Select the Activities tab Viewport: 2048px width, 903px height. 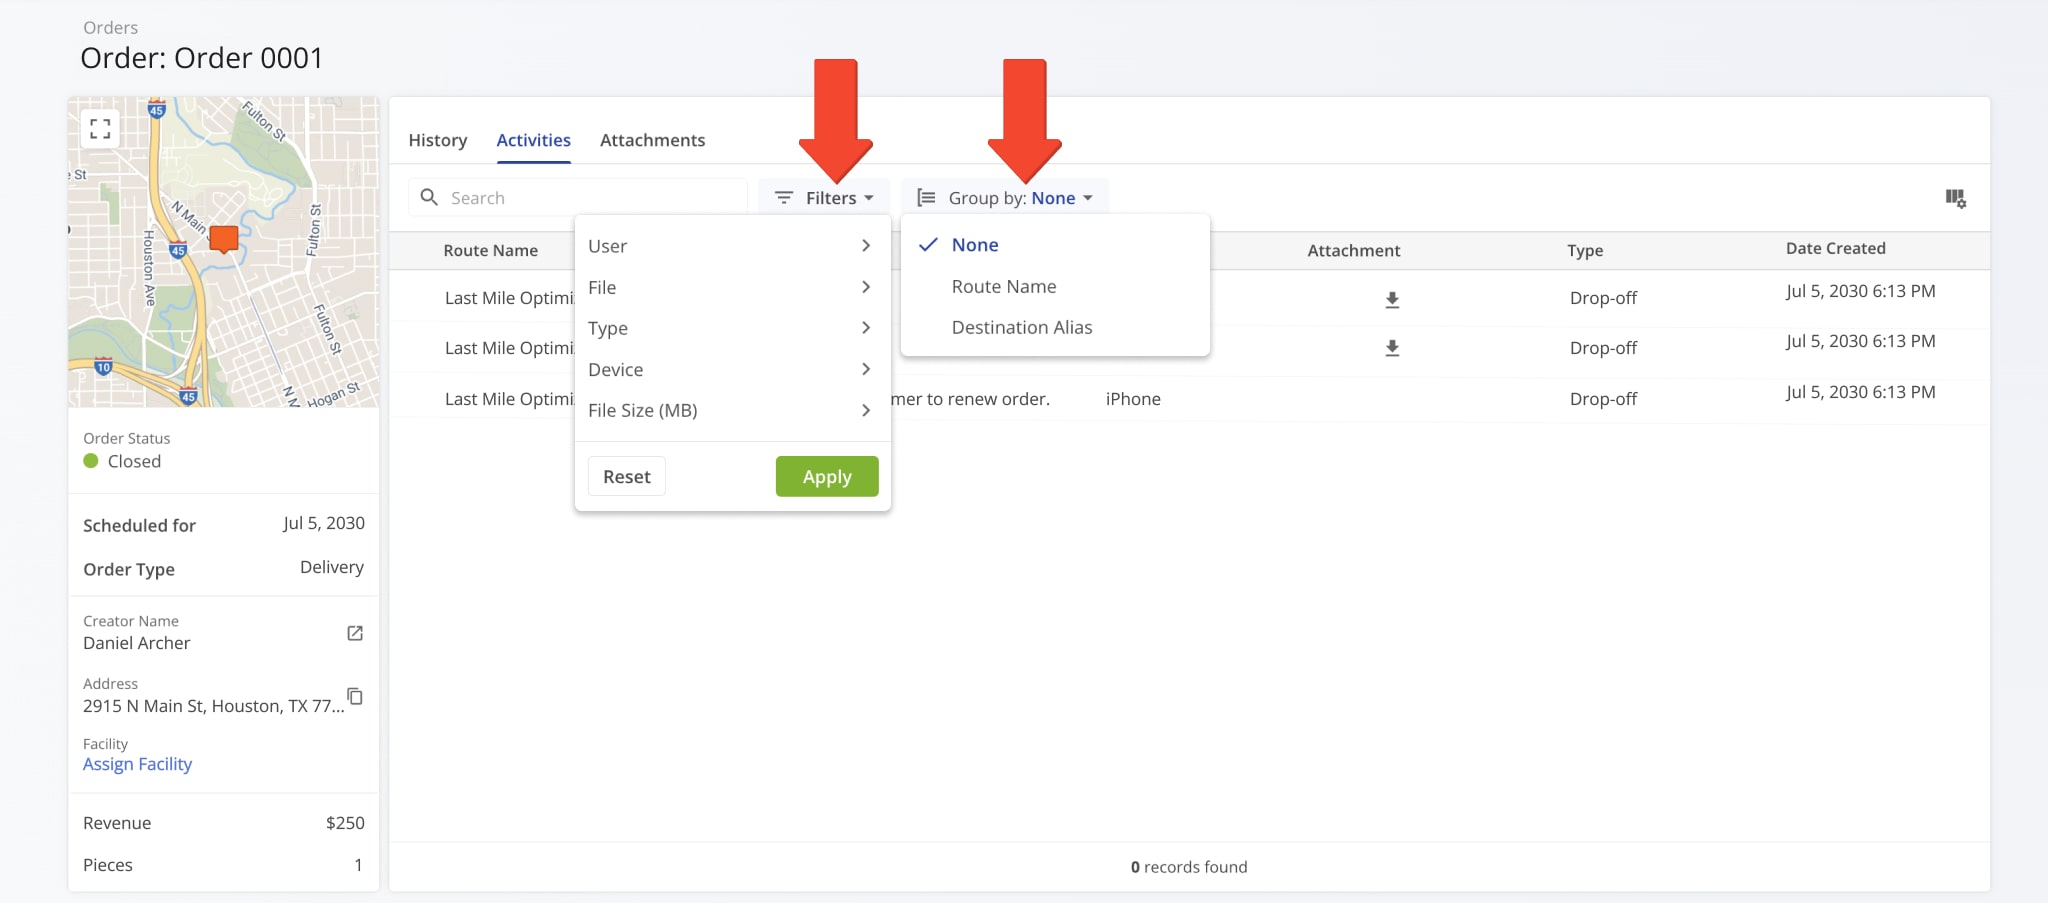coord(533,140)
